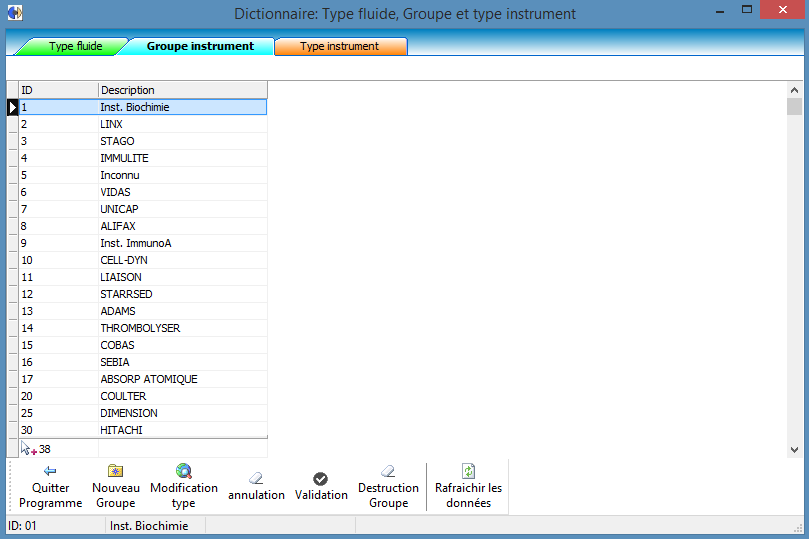The width and height of the screenshot is (809, 539).
Task: Click status bar text Inst. Biochimie
Action: 149,526
